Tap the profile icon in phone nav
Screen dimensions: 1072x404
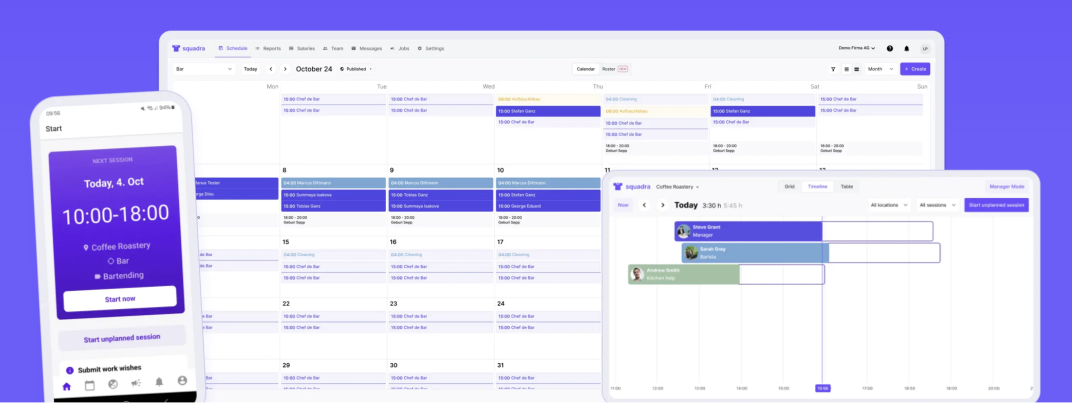tap(182, 381)
